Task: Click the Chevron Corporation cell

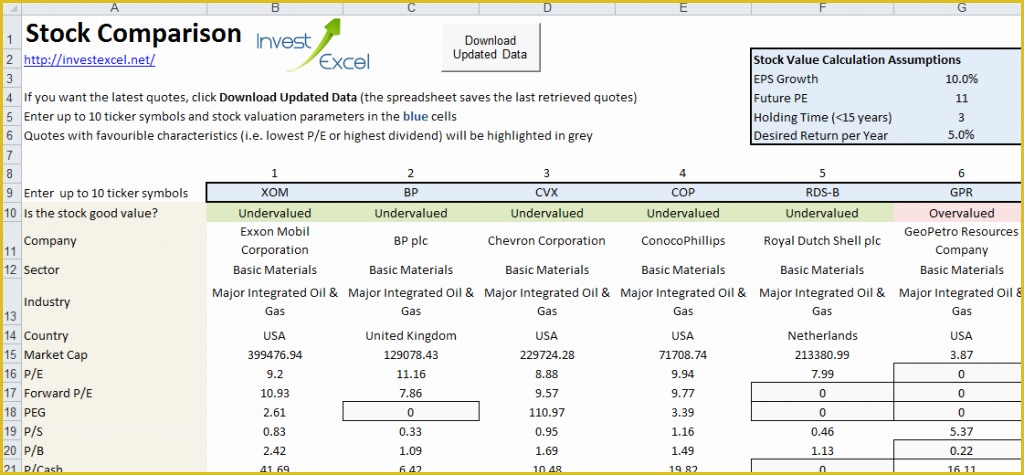Action: 547,240
